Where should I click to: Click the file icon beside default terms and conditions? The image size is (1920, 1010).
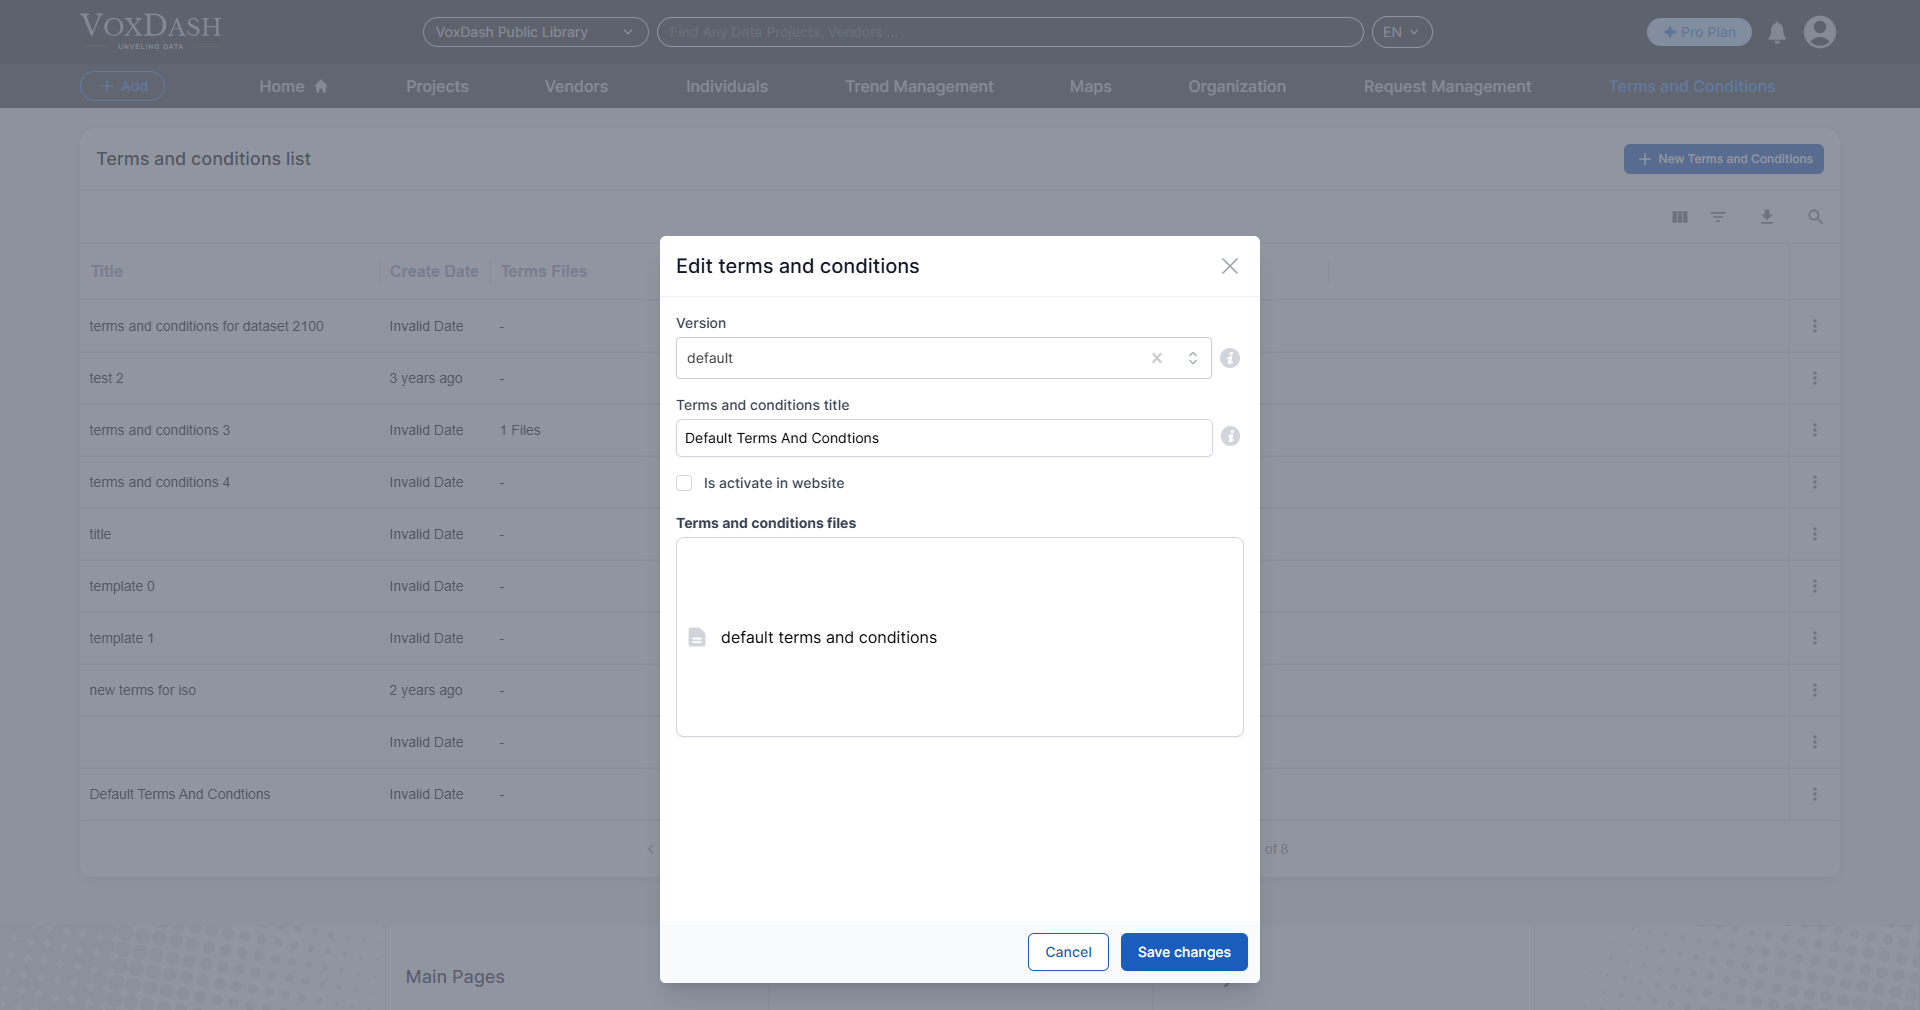[697, 637]
